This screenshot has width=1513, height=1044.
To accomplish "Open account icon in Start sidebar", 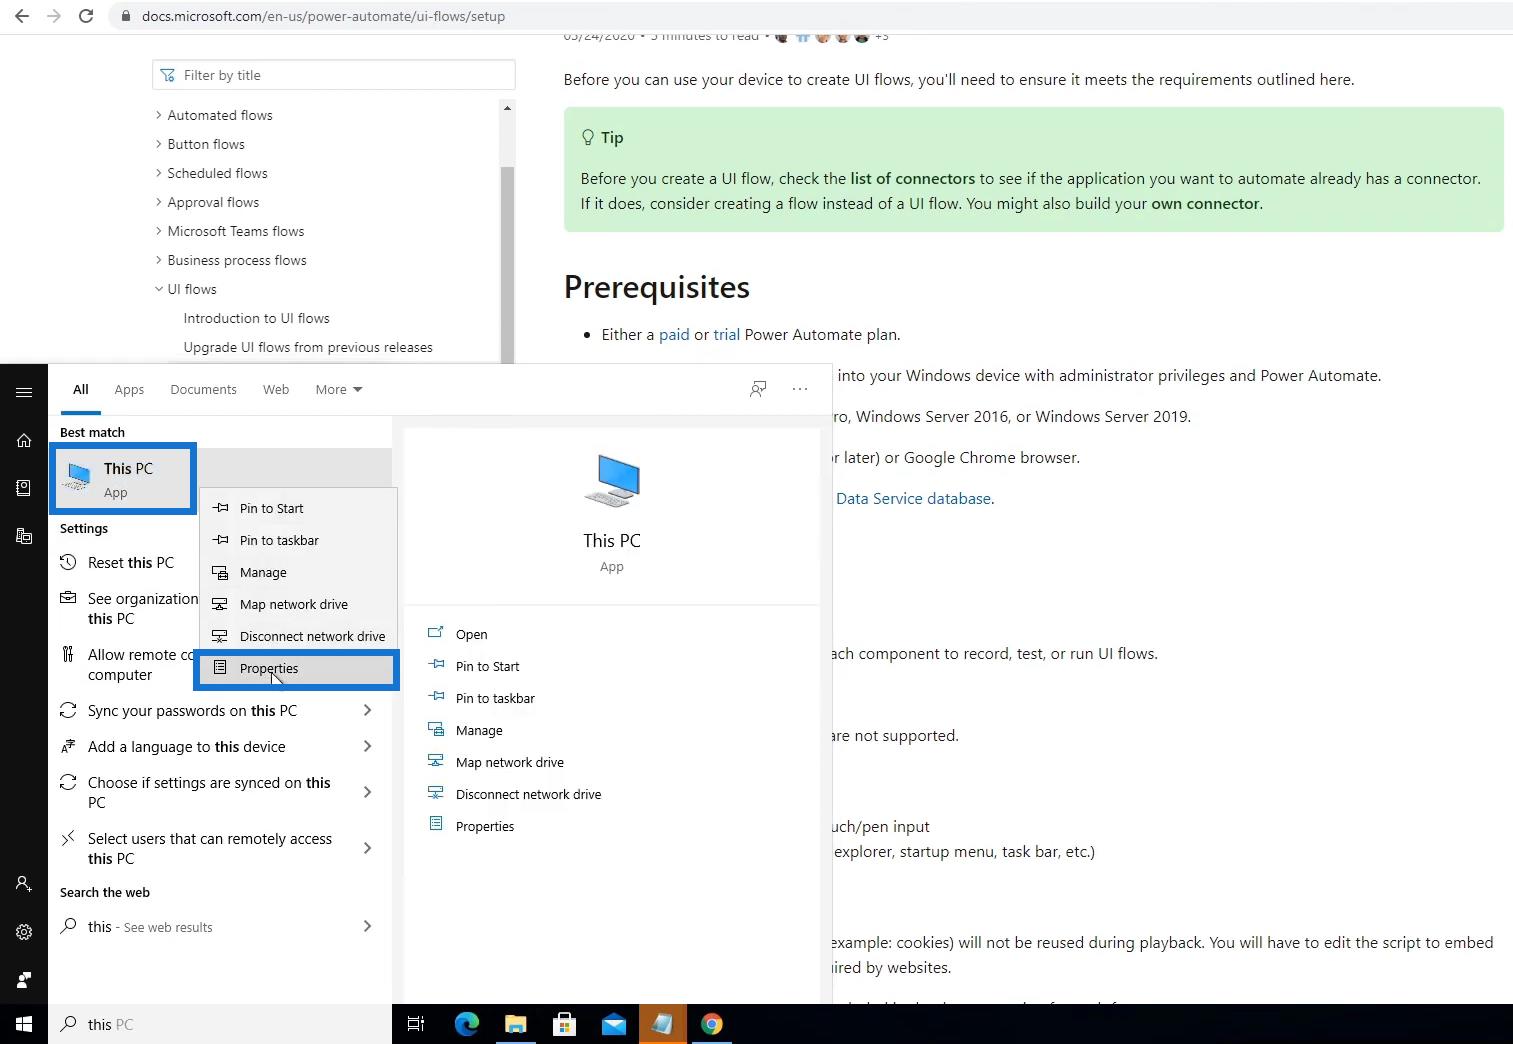I will 24,884.
